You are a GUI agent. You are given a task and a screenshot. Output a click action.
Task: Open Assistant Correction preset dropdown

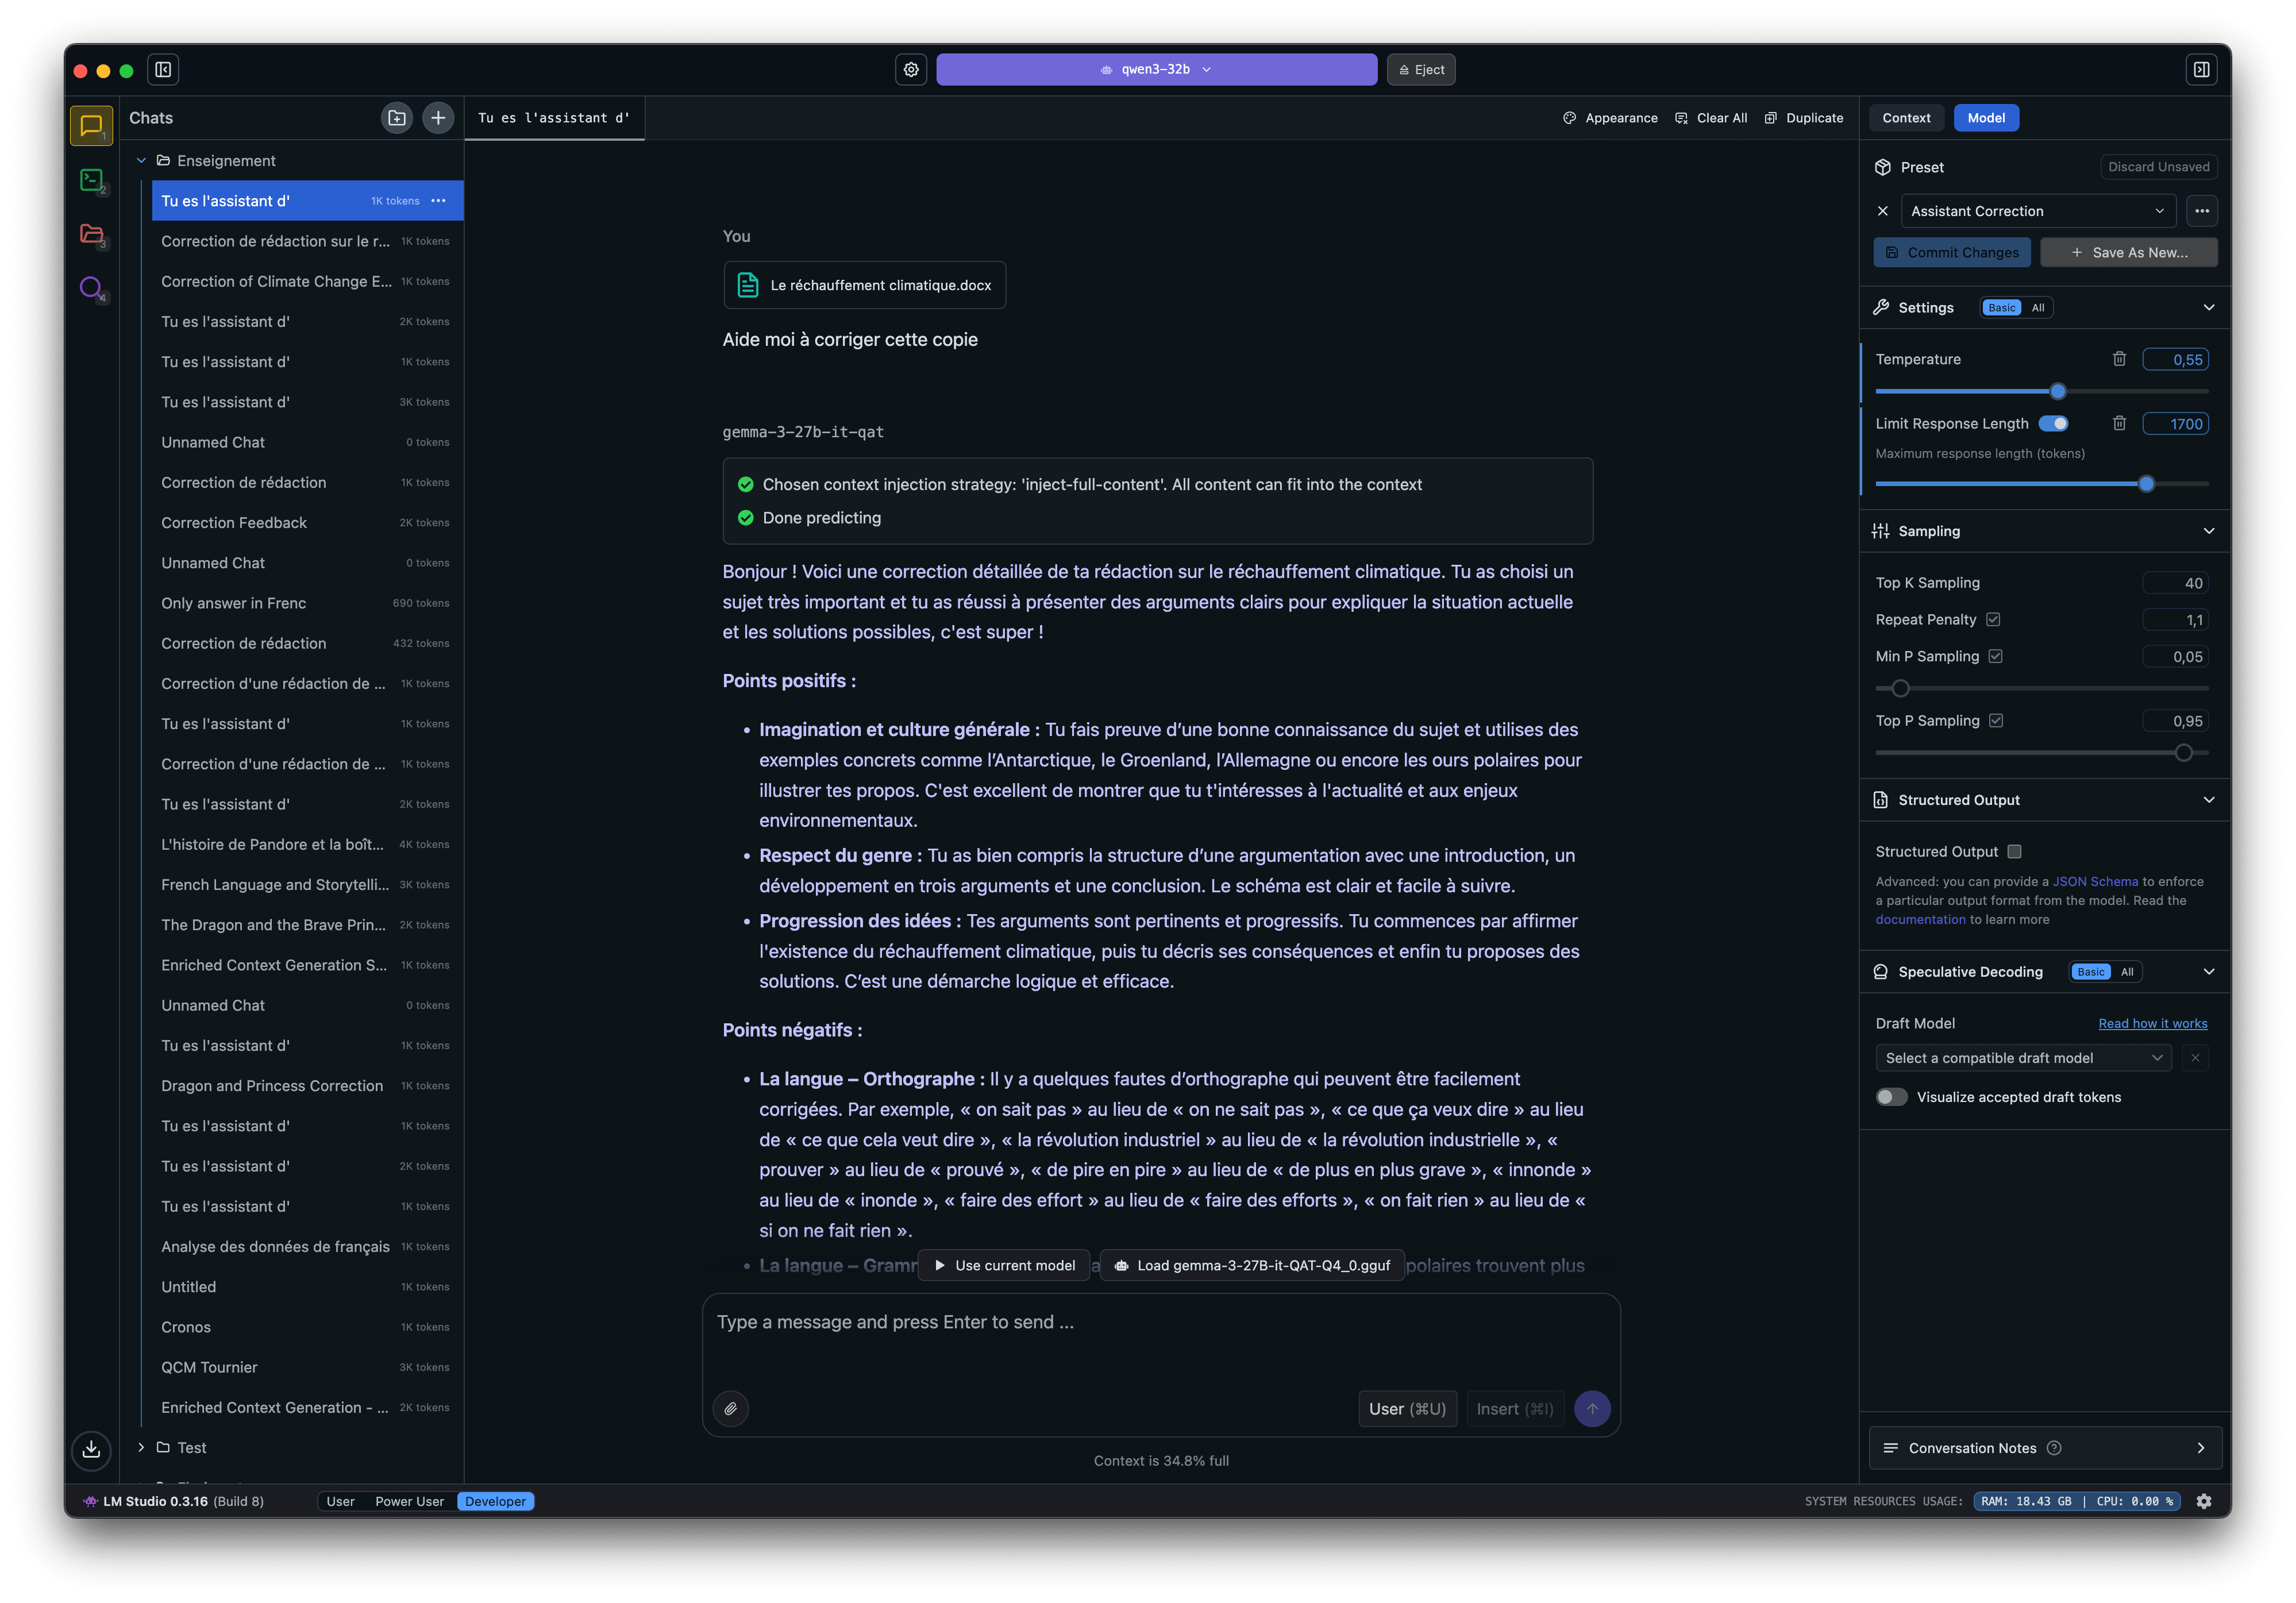(2037, 211)
